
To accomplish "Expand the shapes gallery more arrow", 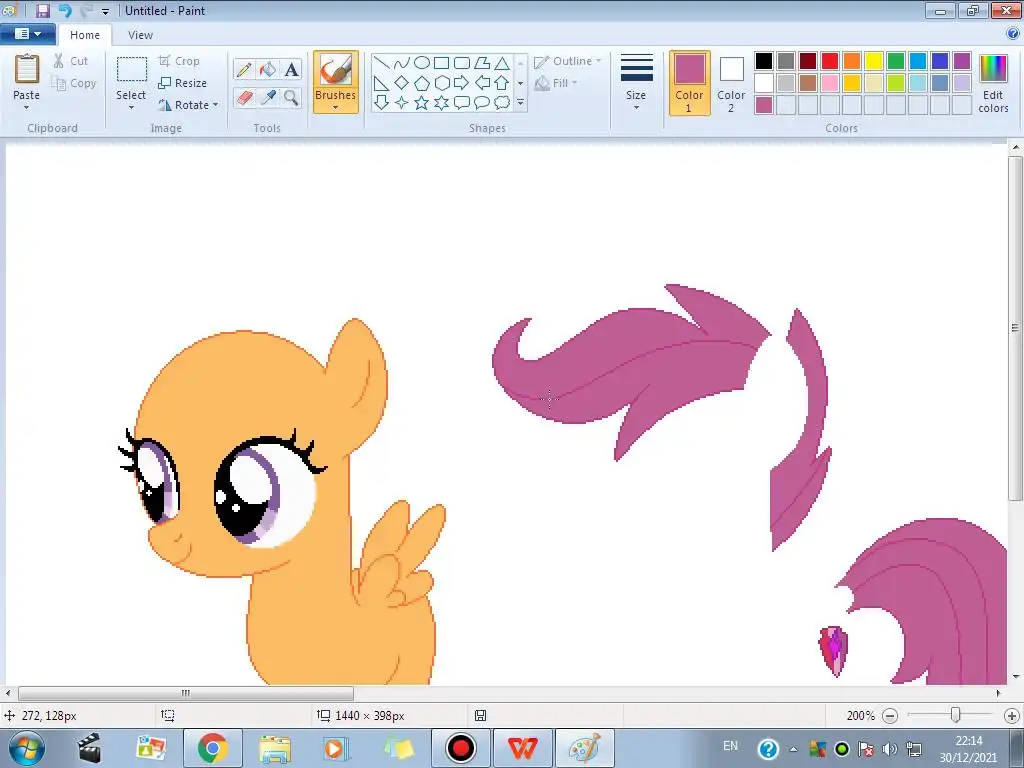I will pyautogui.click(x=520, y=103).
